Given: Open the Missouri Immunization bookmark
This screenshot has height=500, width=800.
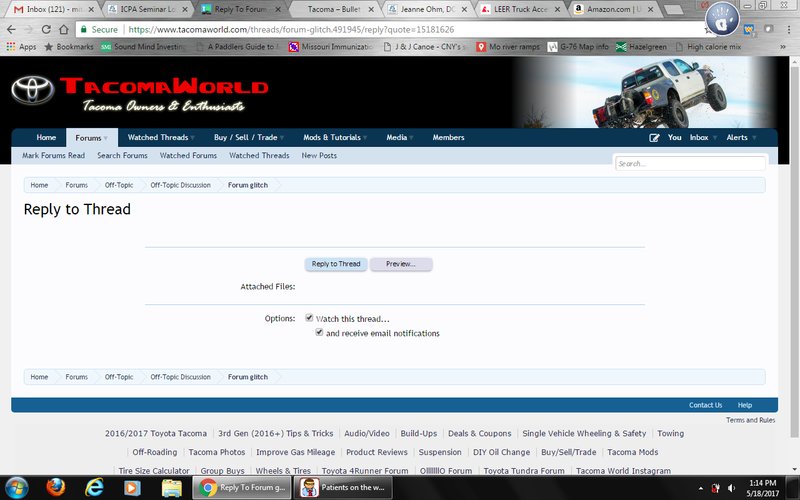Looking at the screenshot, I should pyautogui.click(x=331, y=47).
